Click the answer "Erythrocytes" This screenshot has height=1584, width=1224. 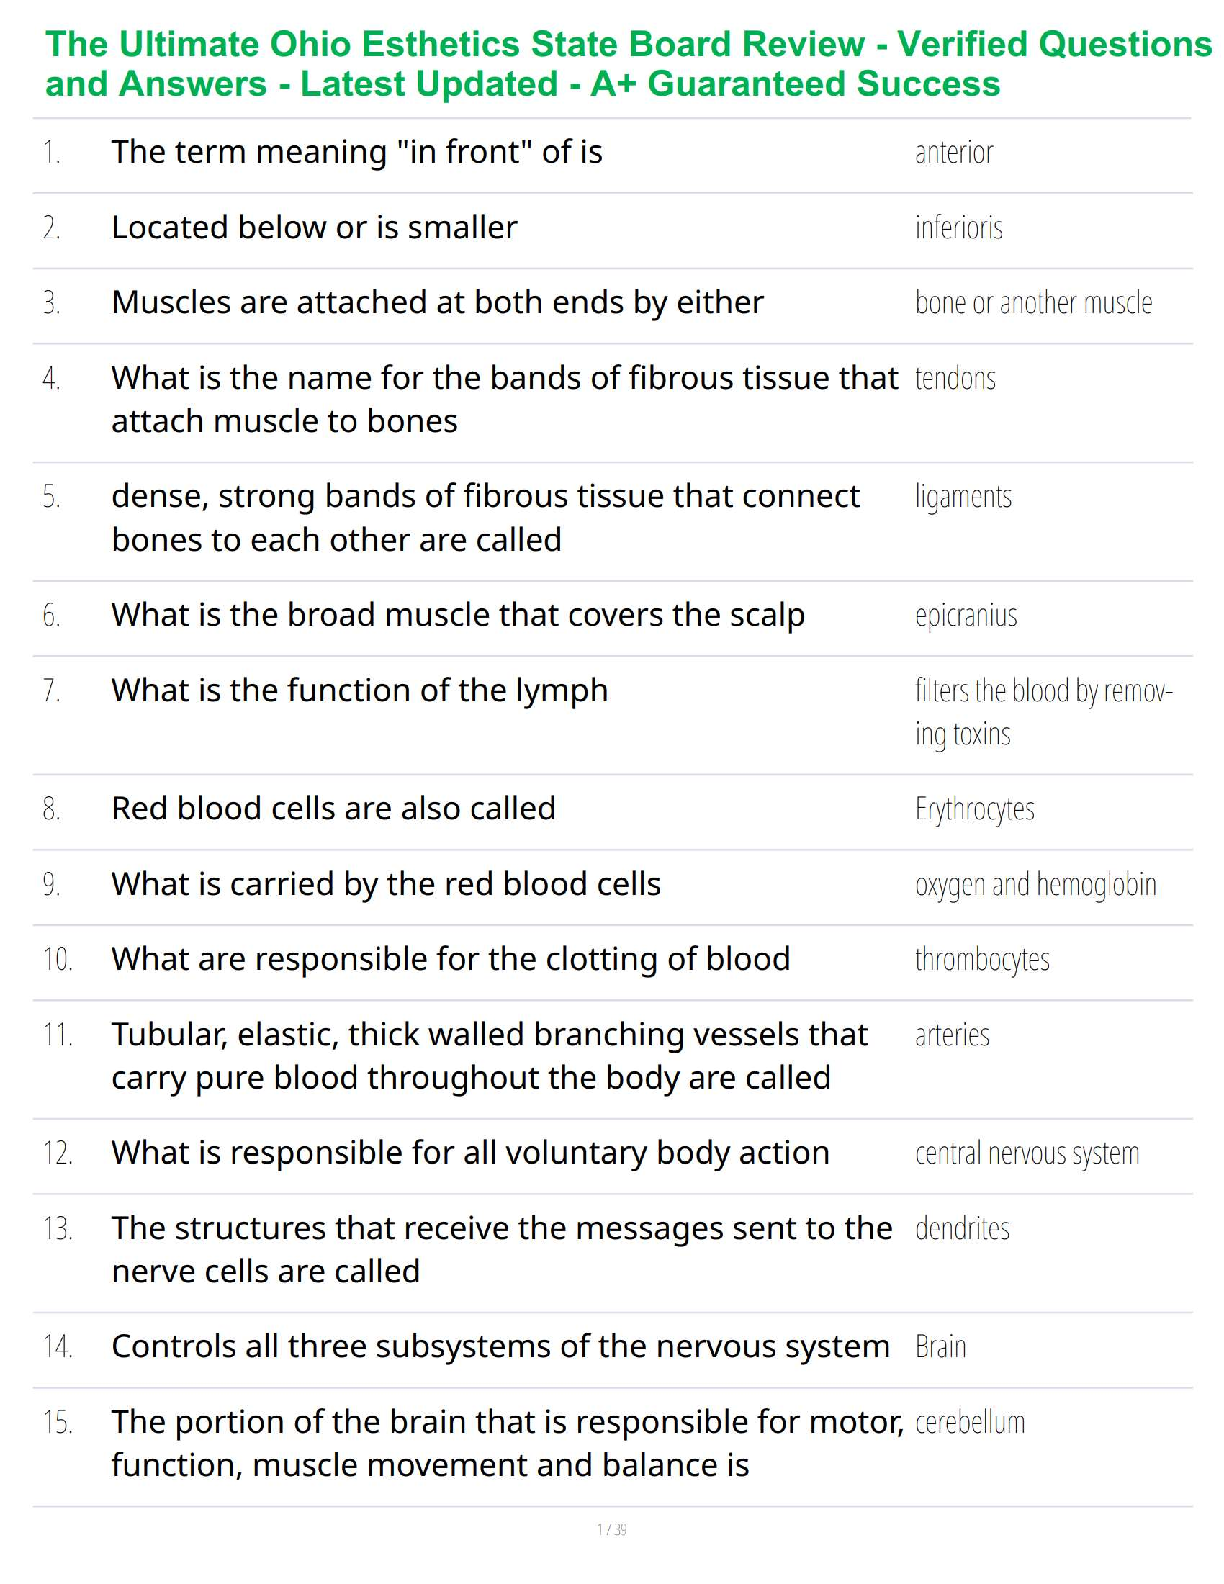click(x=974, y=809)
